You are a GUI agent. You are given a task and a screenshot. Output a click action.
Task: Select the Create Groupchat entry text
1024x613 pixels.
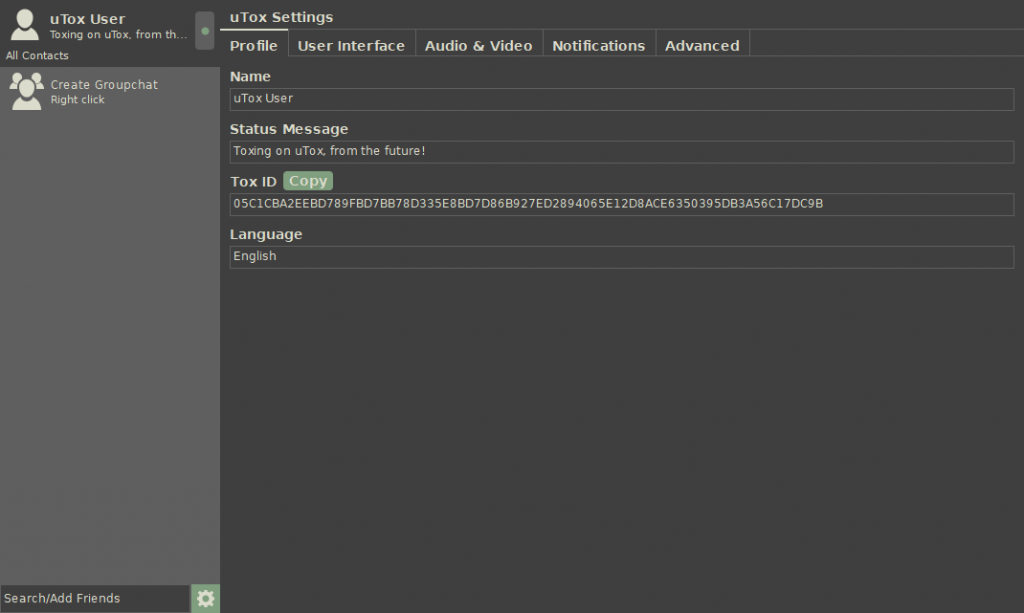coord(104,85)
